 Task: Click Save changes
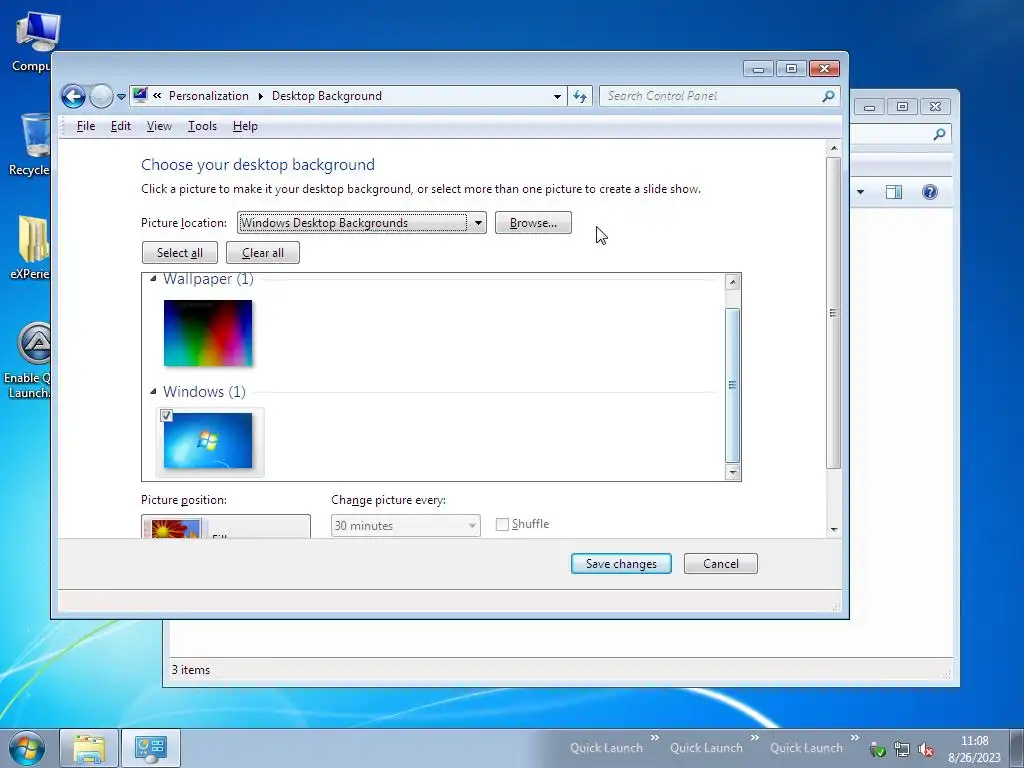pos(621,564)
